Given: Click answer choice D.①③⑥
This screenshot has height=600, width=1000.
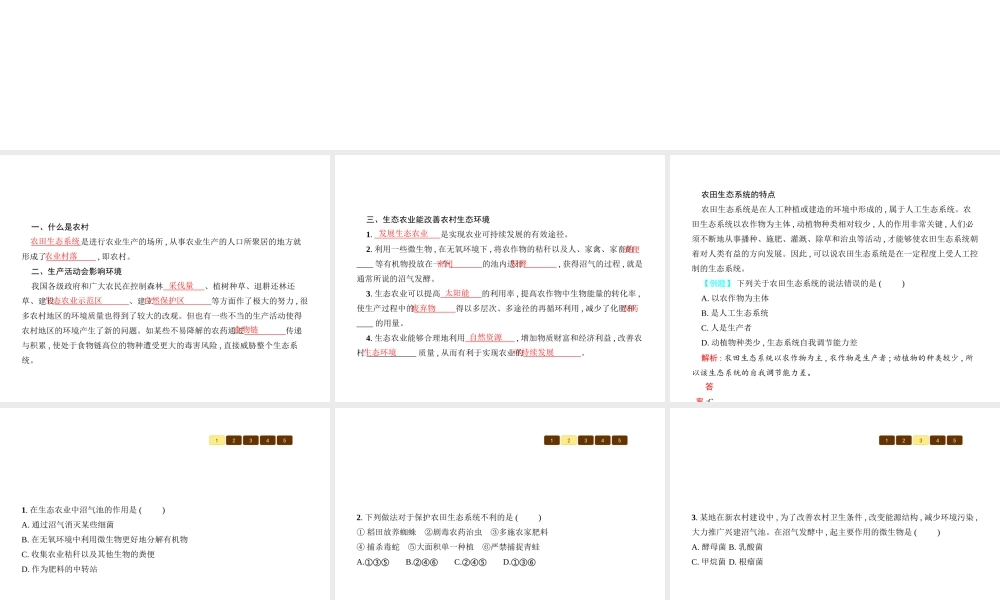Looking at the screenshot, I should point(520,562).
